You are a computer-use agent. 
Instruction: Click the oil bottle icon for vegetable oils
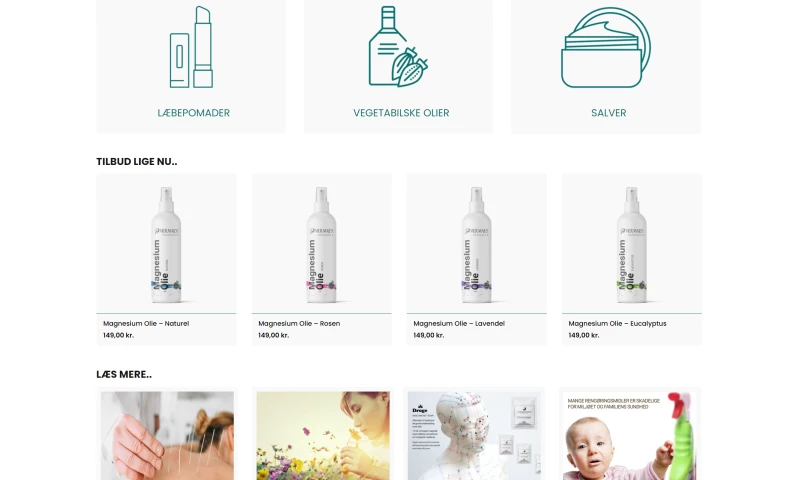coord(398,46)
